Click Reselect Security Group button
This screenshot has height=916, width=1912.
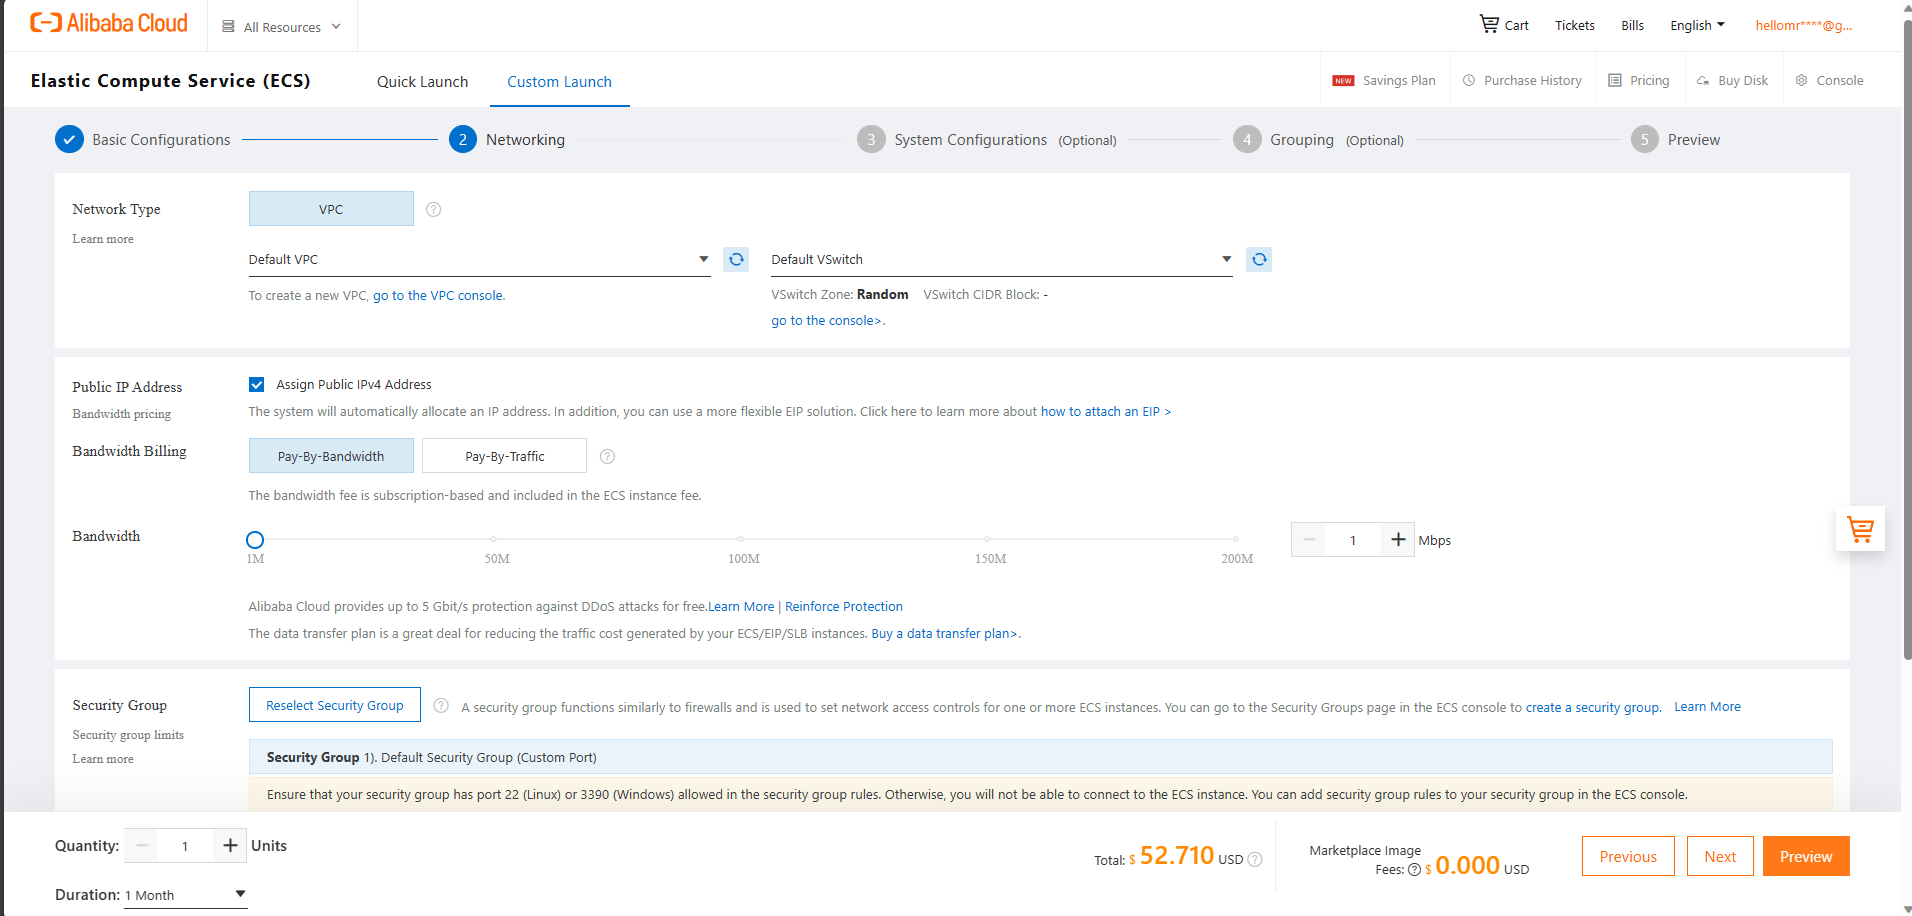point(335,705)
